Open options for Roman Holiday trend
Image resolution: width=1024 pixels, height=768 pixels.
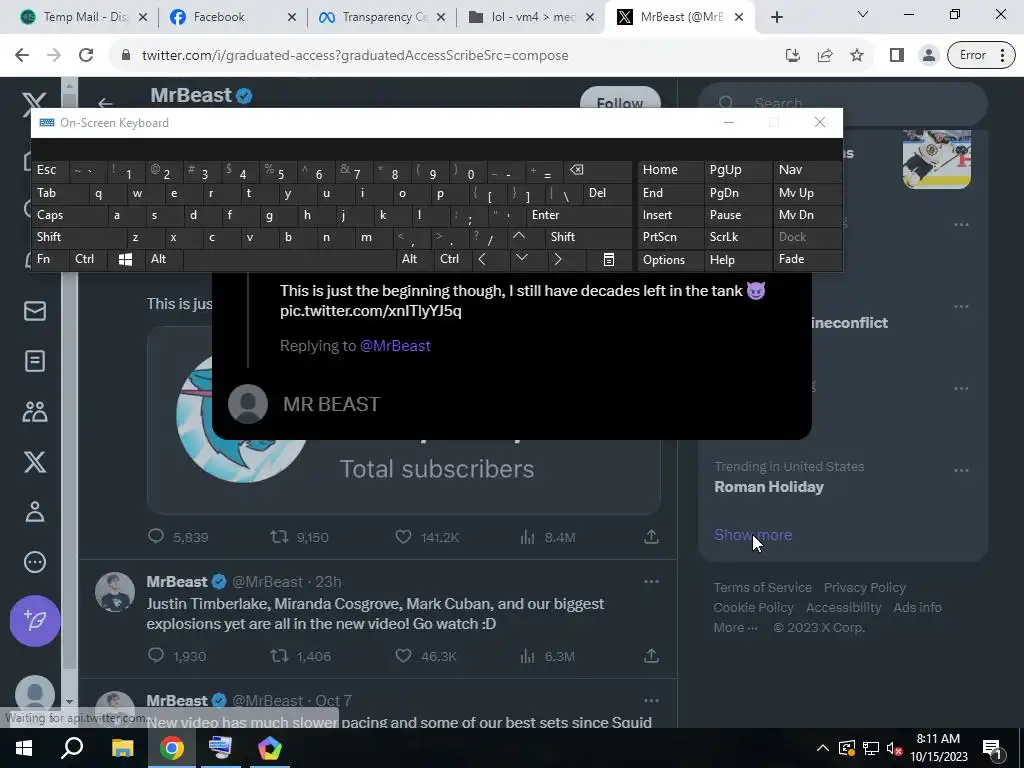point(961,470)
